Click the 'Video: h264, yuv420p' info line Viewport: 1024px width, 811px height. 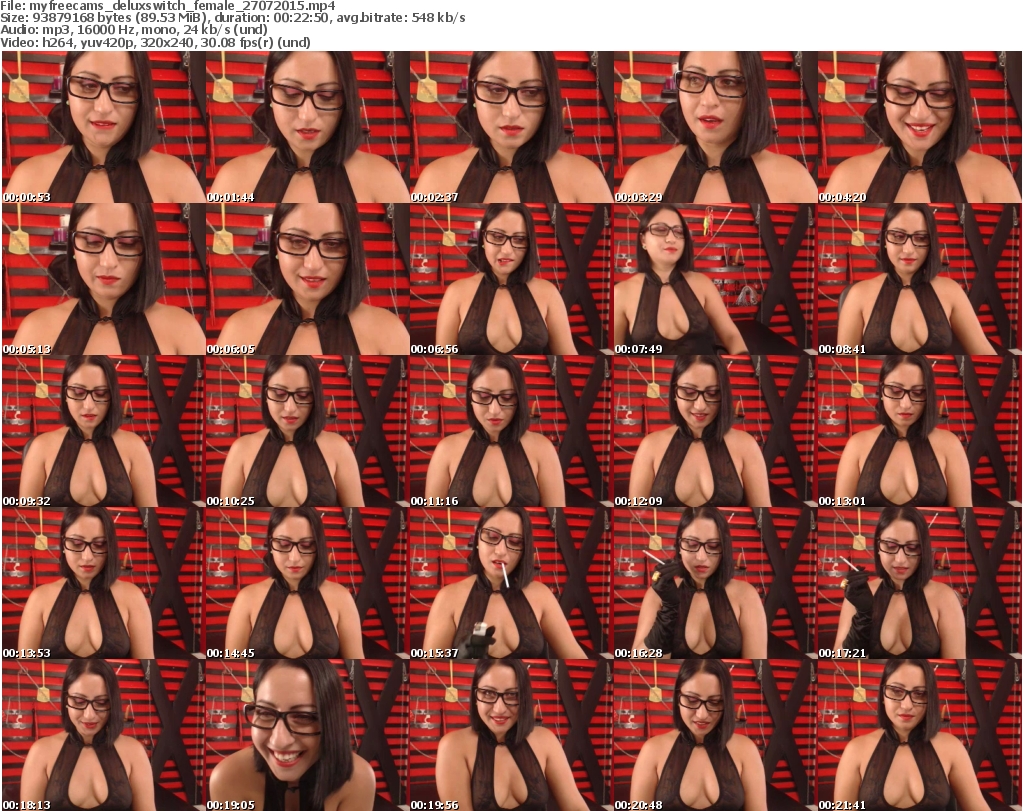pos(155,42)
